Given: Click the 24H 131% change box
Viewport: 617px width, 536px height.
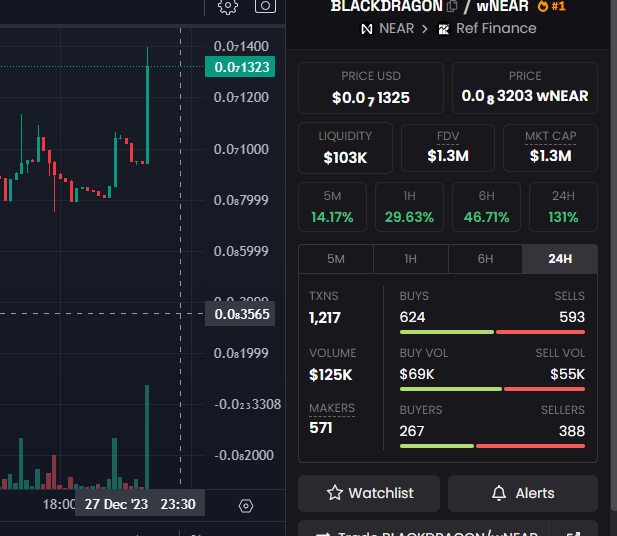Looking at the screenshot, I should click(563, 207).
